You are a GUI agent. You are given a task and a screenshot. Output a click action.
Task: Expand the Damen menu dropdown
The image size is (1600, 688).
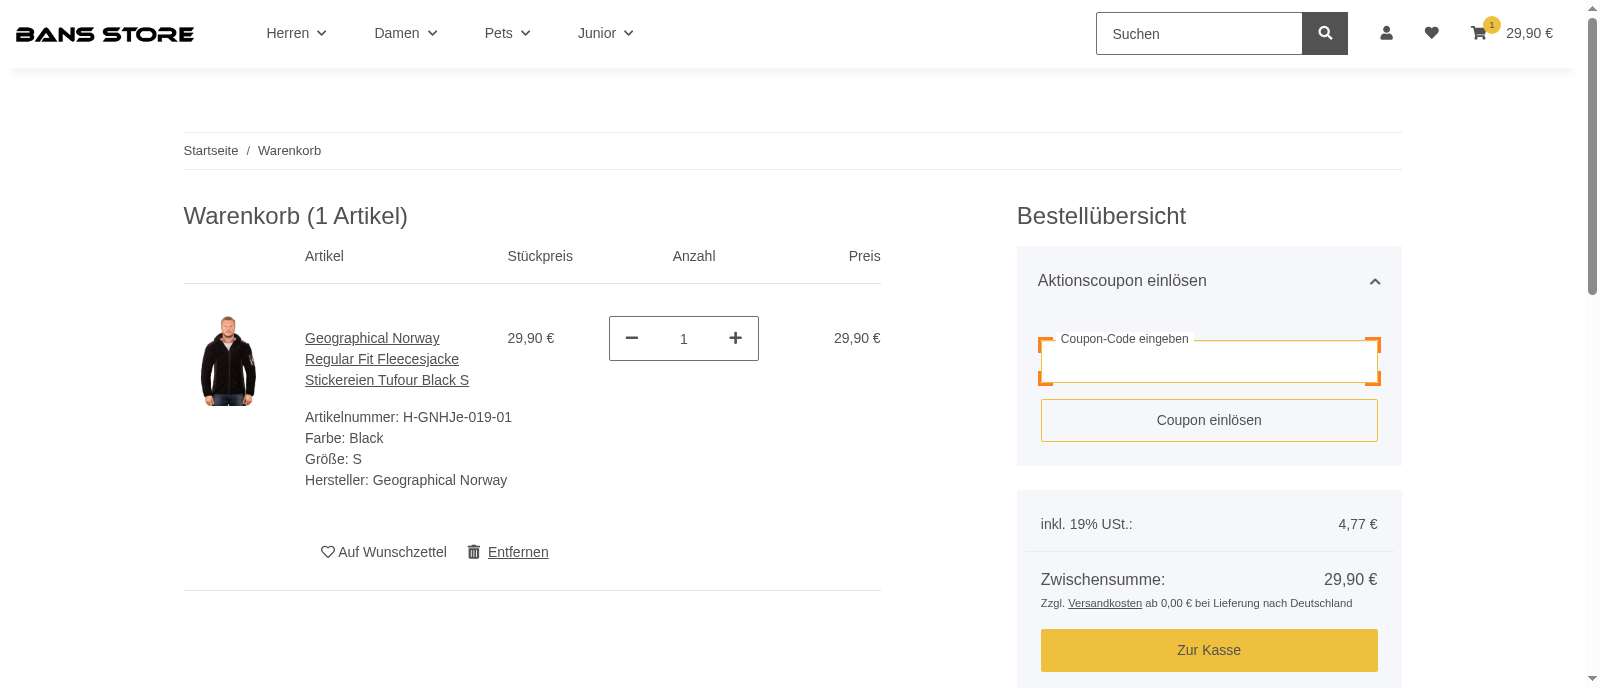pyautogui.click(x=405, y=33)
